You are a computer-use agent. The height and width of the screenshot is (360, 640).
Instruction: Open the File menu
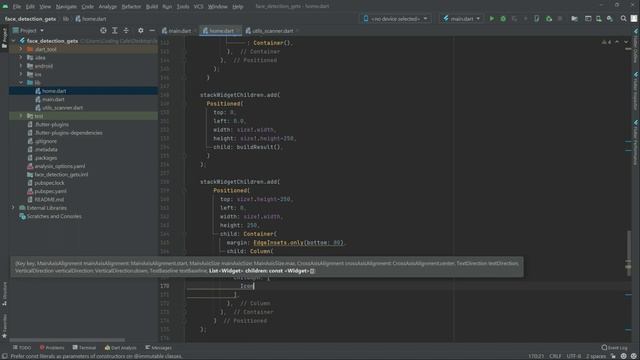pyautogui.click(x=17, y=7)
